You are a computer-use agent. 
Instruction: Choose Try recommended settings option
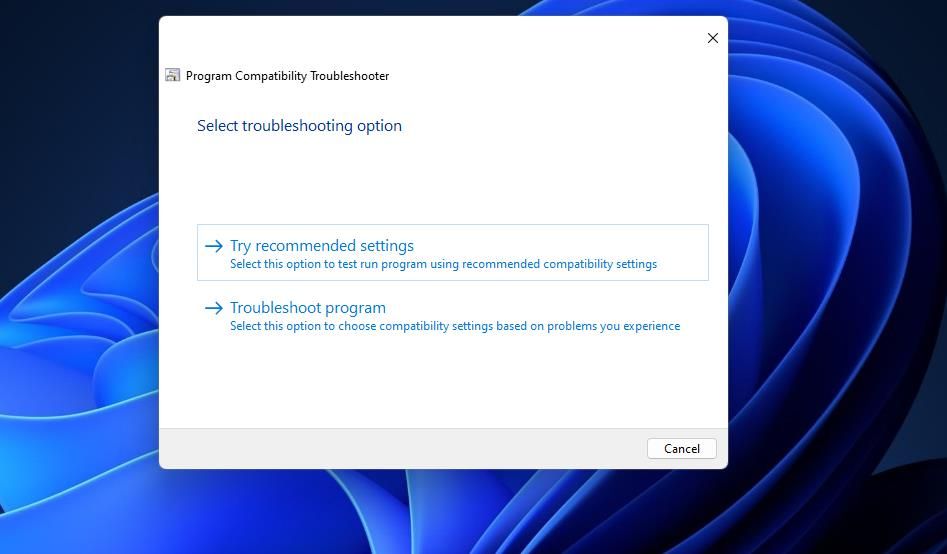452,253
